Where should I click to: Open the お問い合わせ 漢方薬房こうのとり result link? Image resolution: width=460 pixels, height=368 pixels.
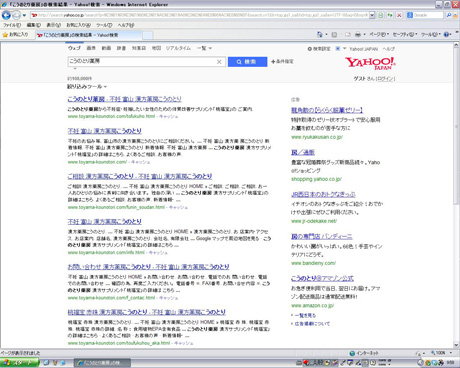coord(148,267)
